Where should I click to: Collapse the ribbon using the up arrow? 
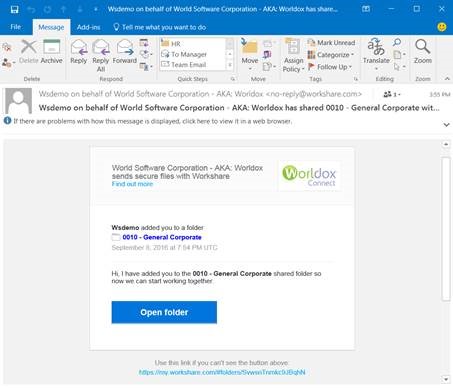tap(447, 79)
